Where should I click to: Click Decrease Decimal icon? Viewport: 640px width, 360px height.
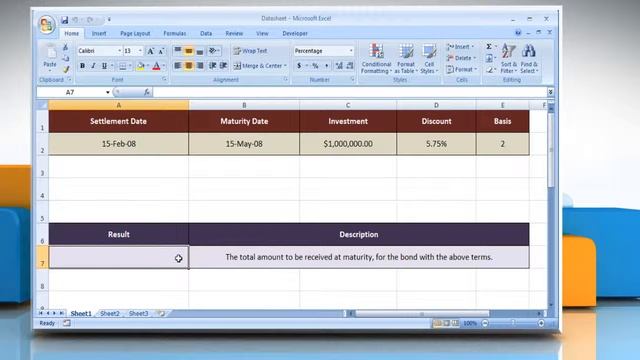pos(350,66)
